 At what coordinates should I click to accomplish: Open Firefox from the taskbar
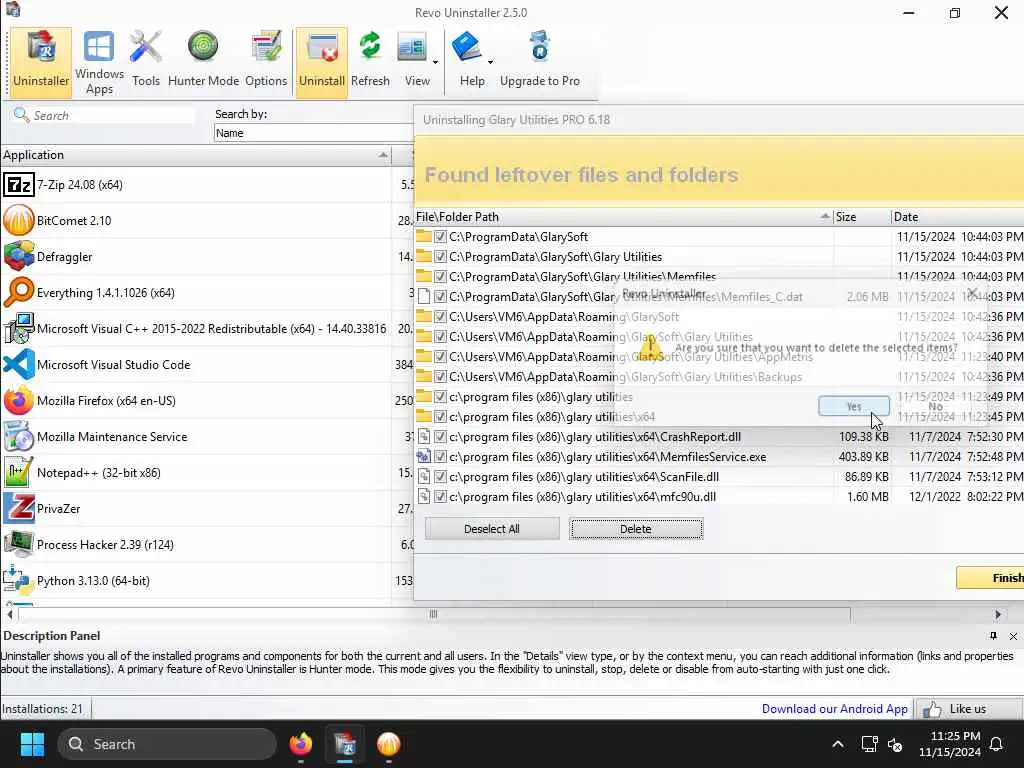coord(301,744)
